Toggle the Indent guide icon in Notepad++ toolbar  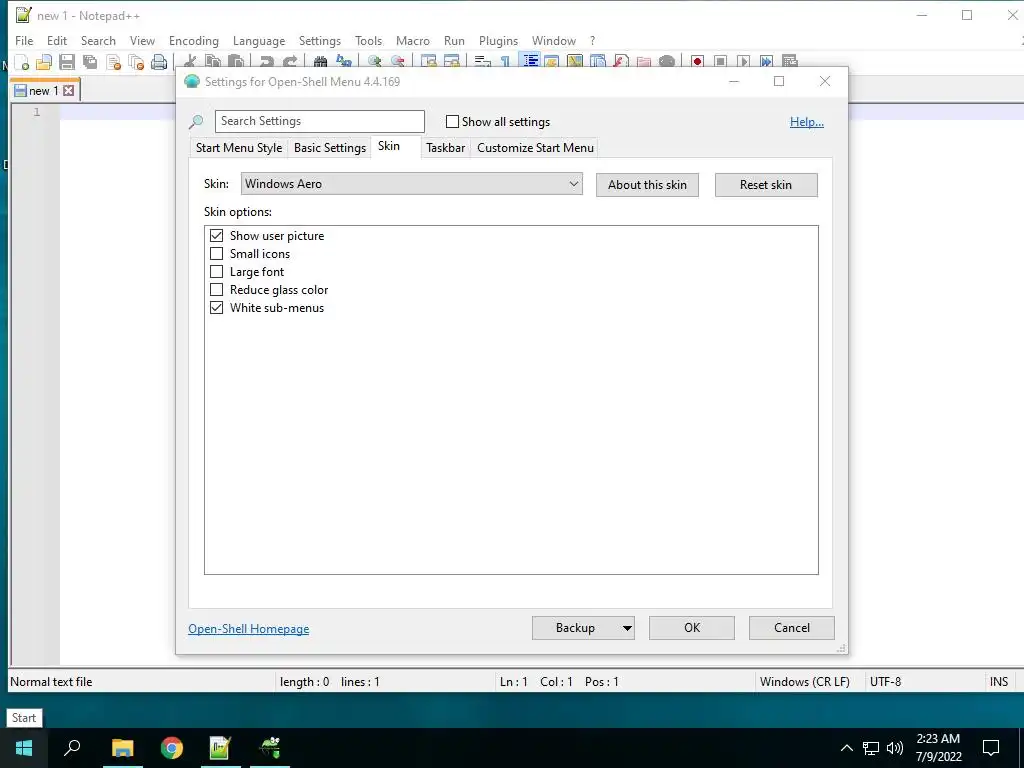pos(530,62)
